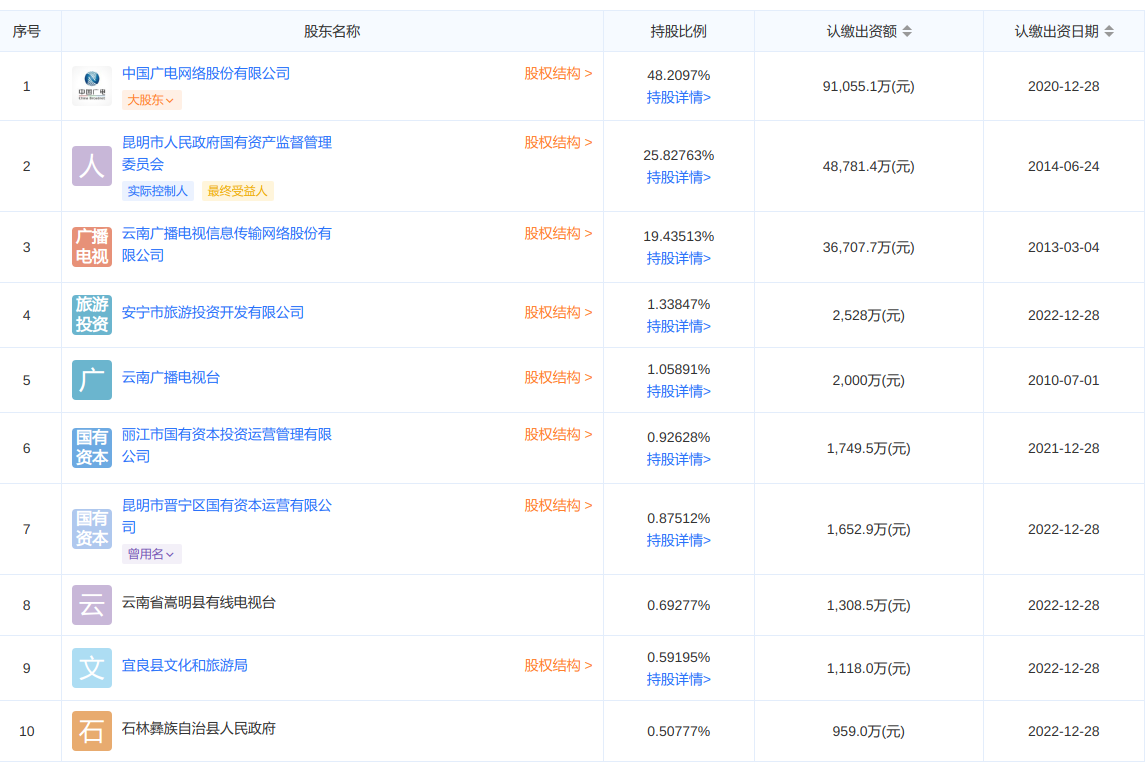View 股权结构 for 云南广播电视台

pyautogui.click(x=558, y=377)
